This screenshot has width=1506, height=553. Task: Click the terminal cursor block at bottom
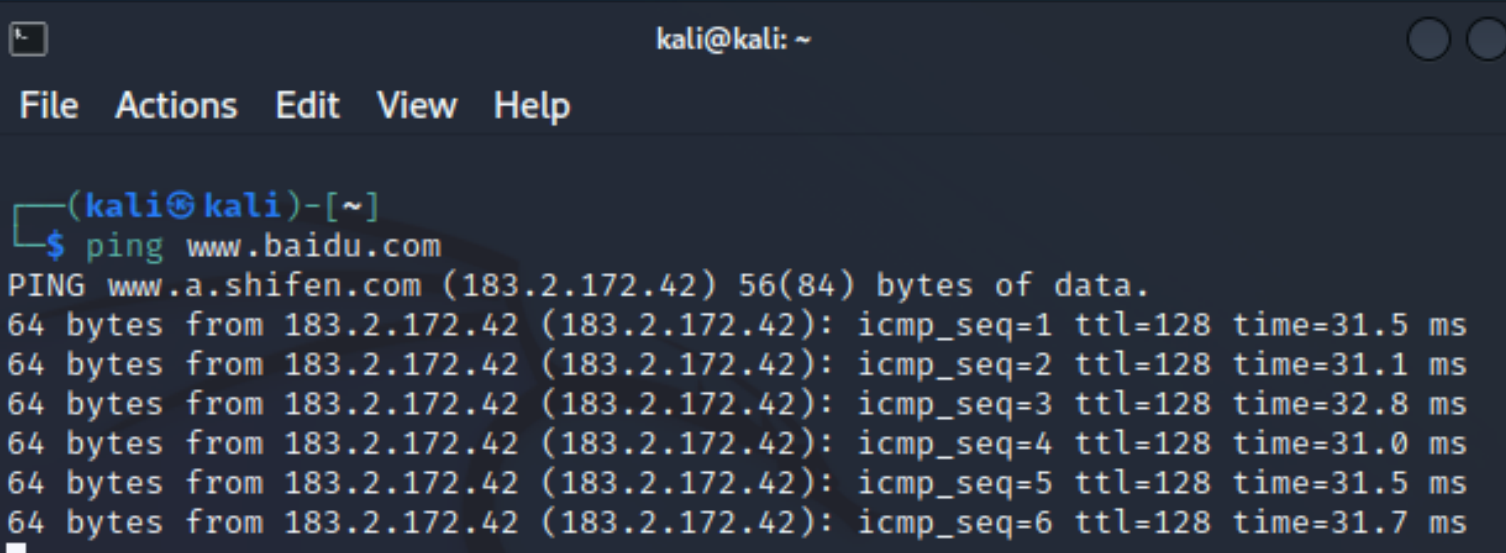pos(16,547)
